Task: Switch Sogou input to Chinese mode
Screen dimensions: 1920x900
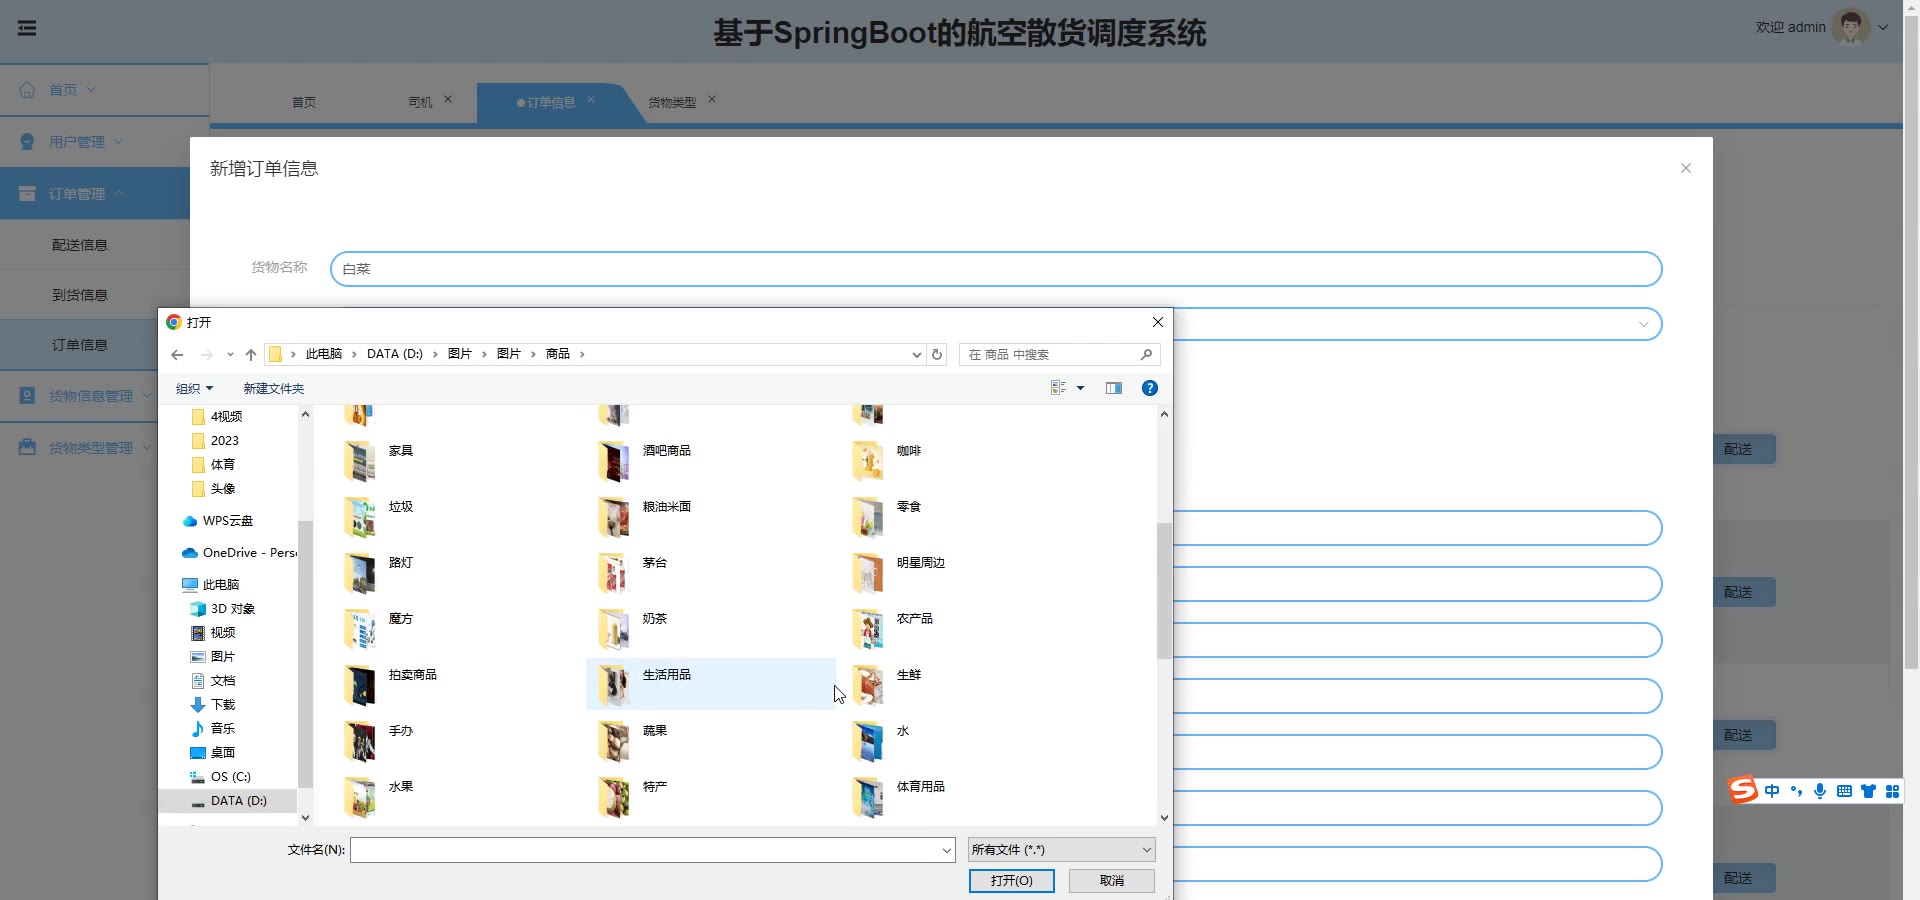Action: (x=1772, y=791)
